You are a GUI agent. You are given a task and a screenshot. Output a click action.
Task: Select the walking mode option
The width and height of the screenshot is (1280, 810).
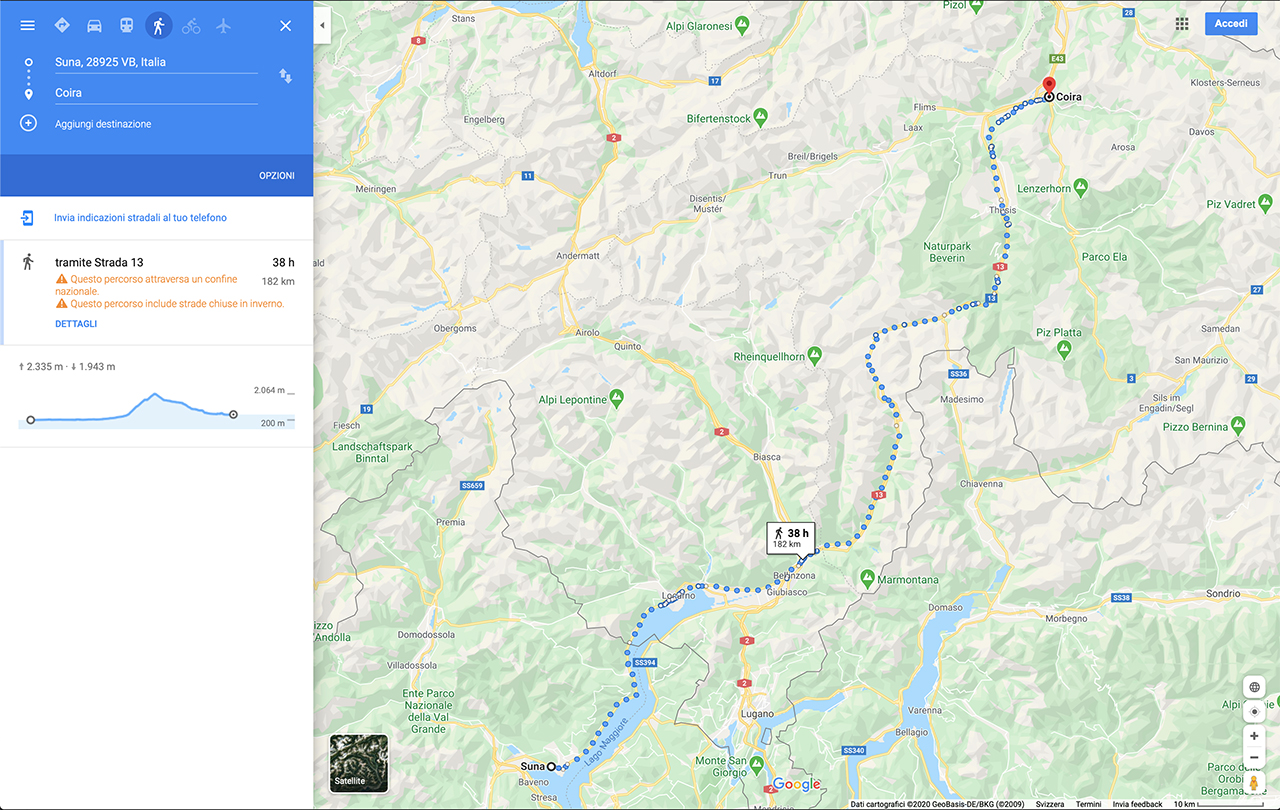158,25
